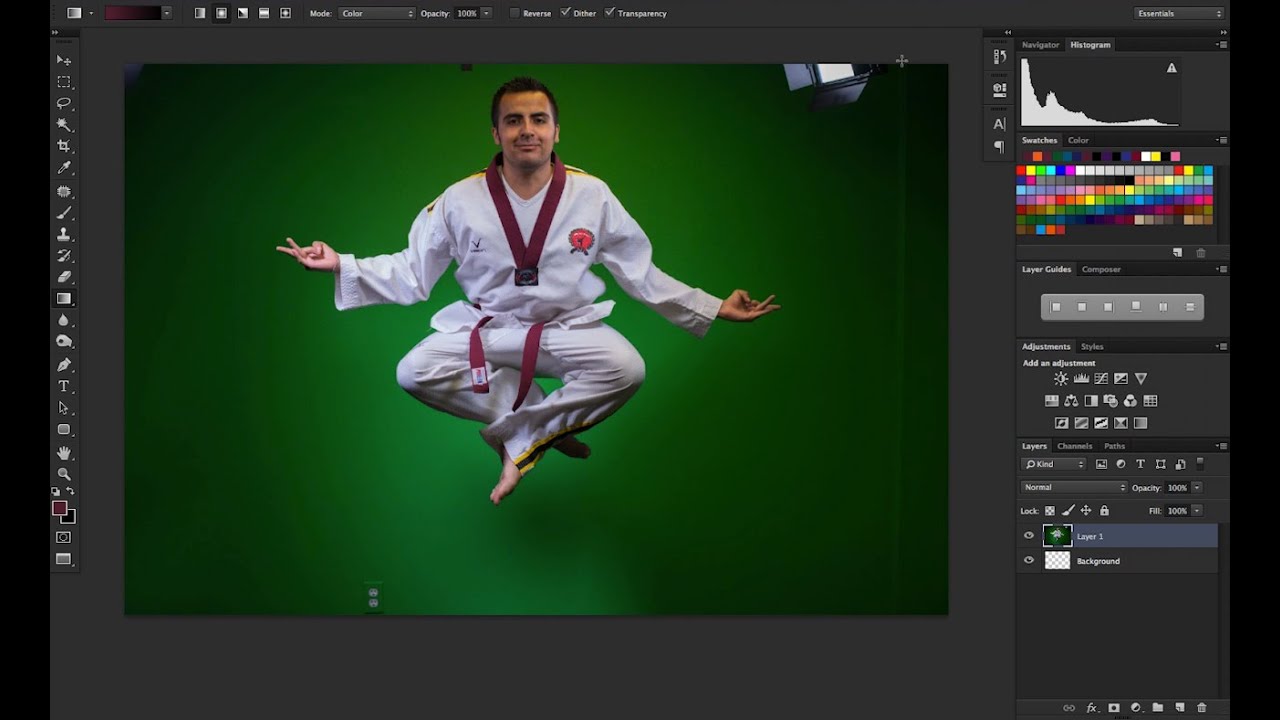This screenshot has height=720, width=1280.
Task: Select the Spot Healing Brush tool
Action: [64, 191]
